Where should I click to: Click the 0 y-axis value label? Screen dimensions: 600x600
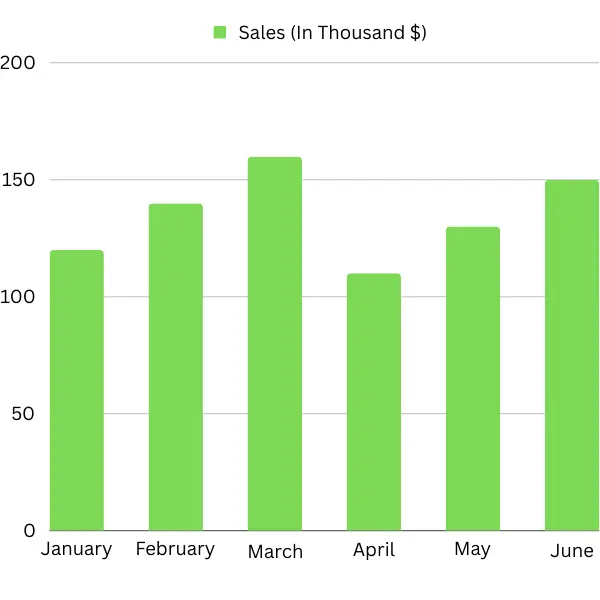[29, 531]
